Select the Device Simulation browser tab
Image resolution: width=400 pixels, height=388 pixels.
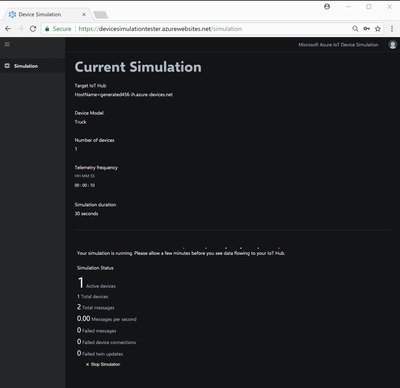click(47, 14)
